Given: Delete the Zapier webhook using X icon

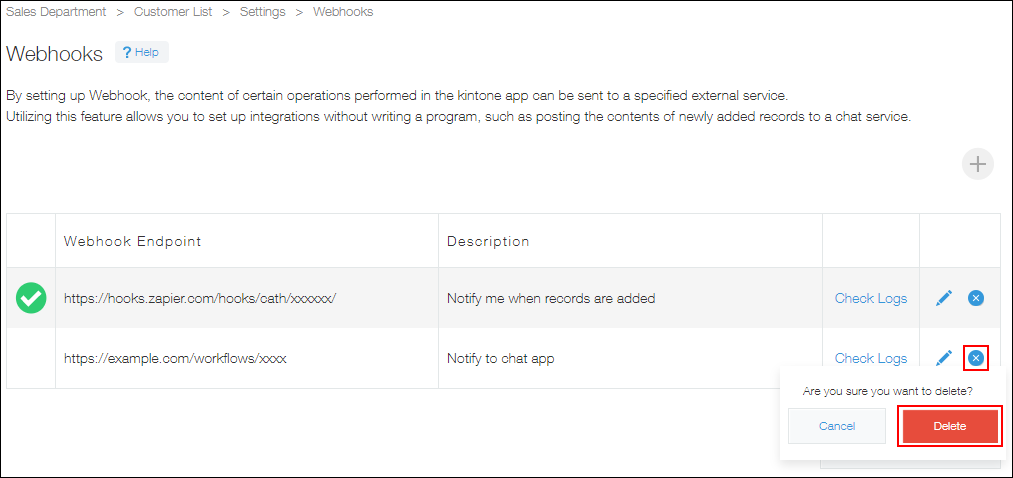Looking at the screenshot, I should pyautogui.click(x=976, y=298).
